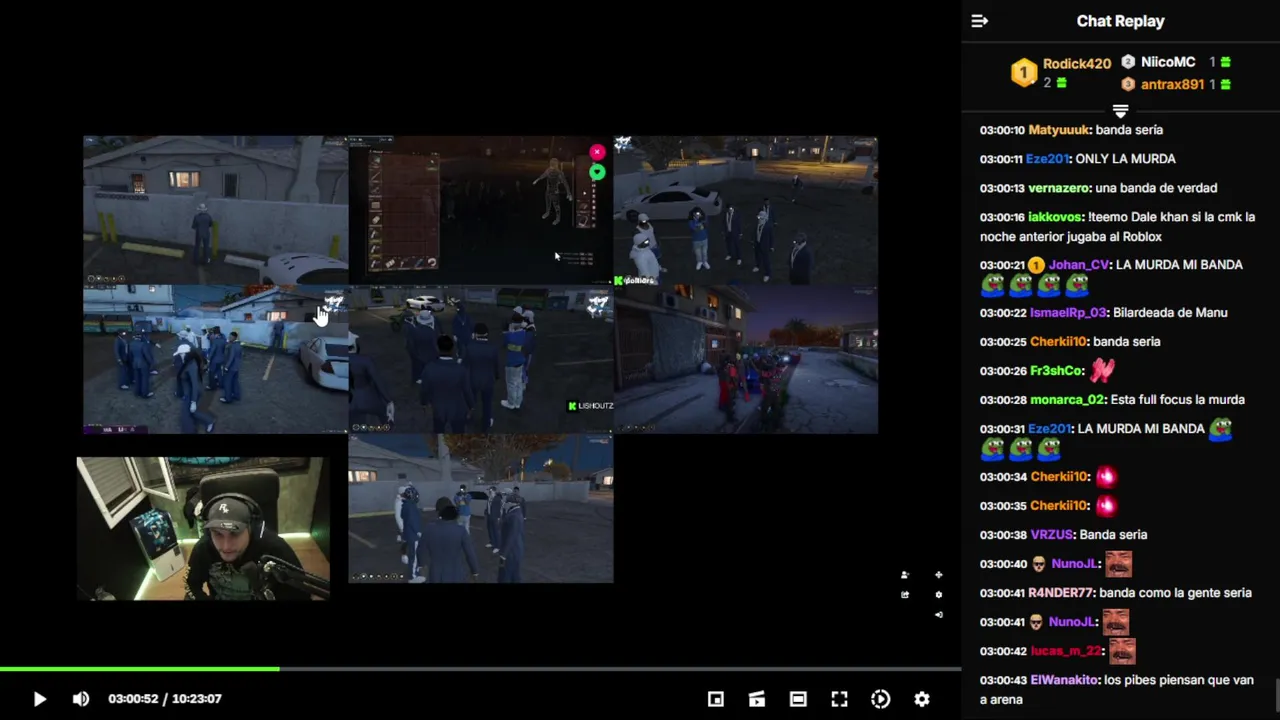Image resolution: width=1280 pixels, height=720 pixels.
Task: Open the player settings gear
Action: coord(922,699)
